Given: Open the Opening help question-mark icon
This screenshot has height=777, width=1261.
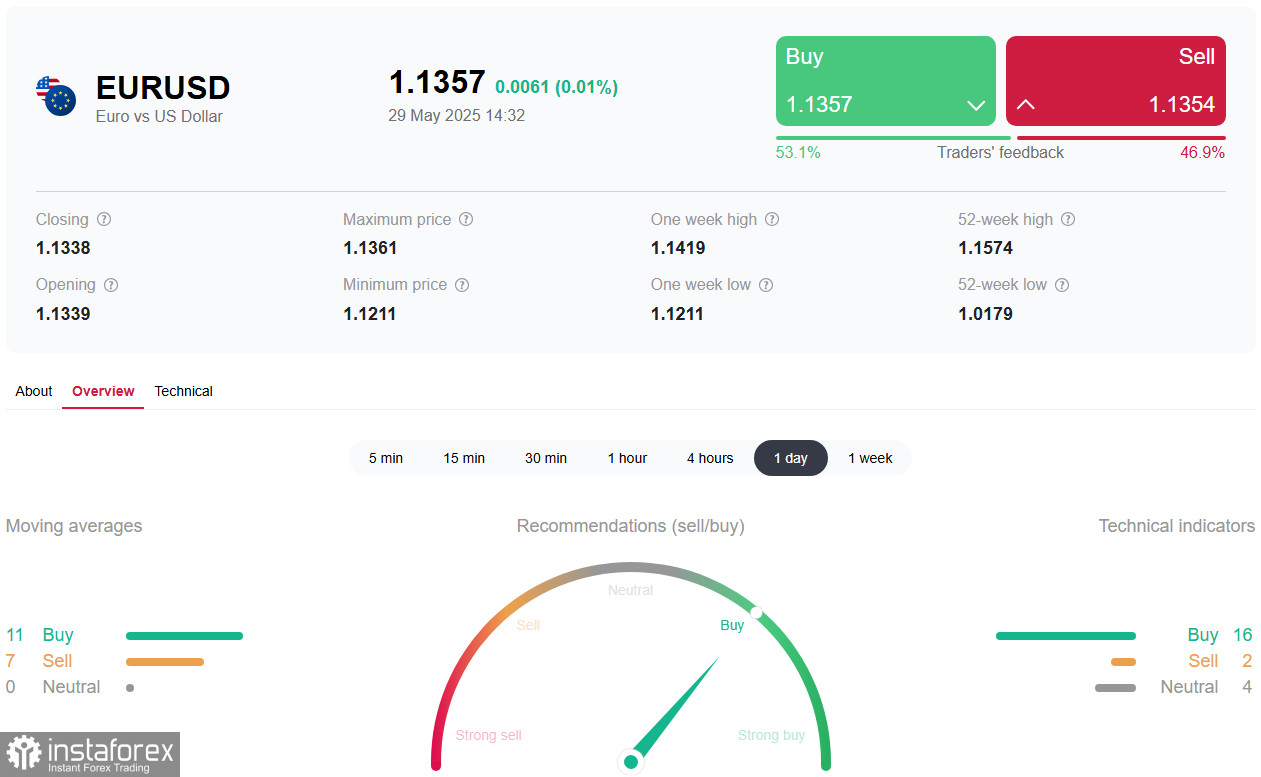Looking at the screenshot, I should click(x=111, y=285).
